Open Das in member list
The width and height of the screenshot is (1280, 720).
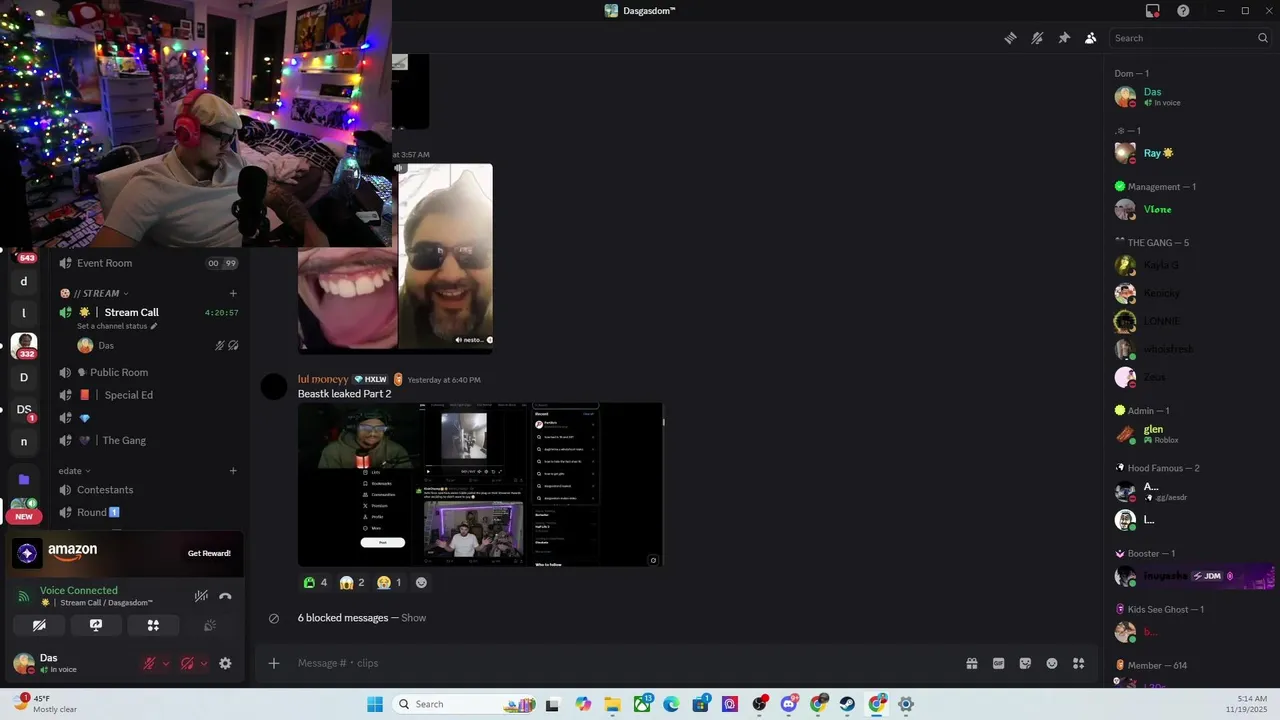coord(1190,96)
